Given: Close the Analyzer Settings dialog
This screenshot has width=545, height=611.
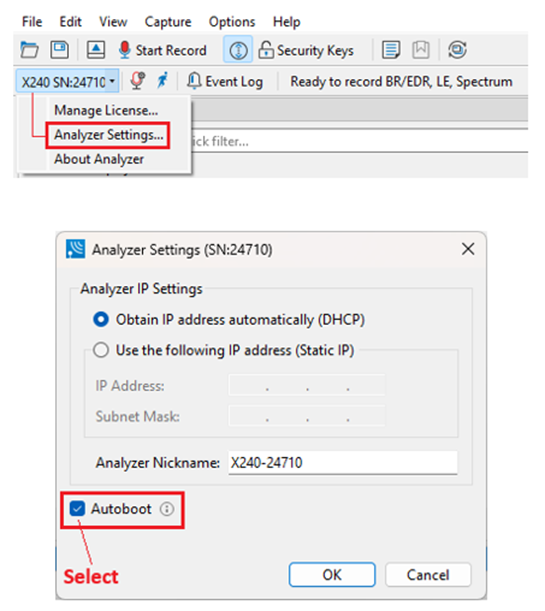Looking at the screenshot, I should 468,249.
